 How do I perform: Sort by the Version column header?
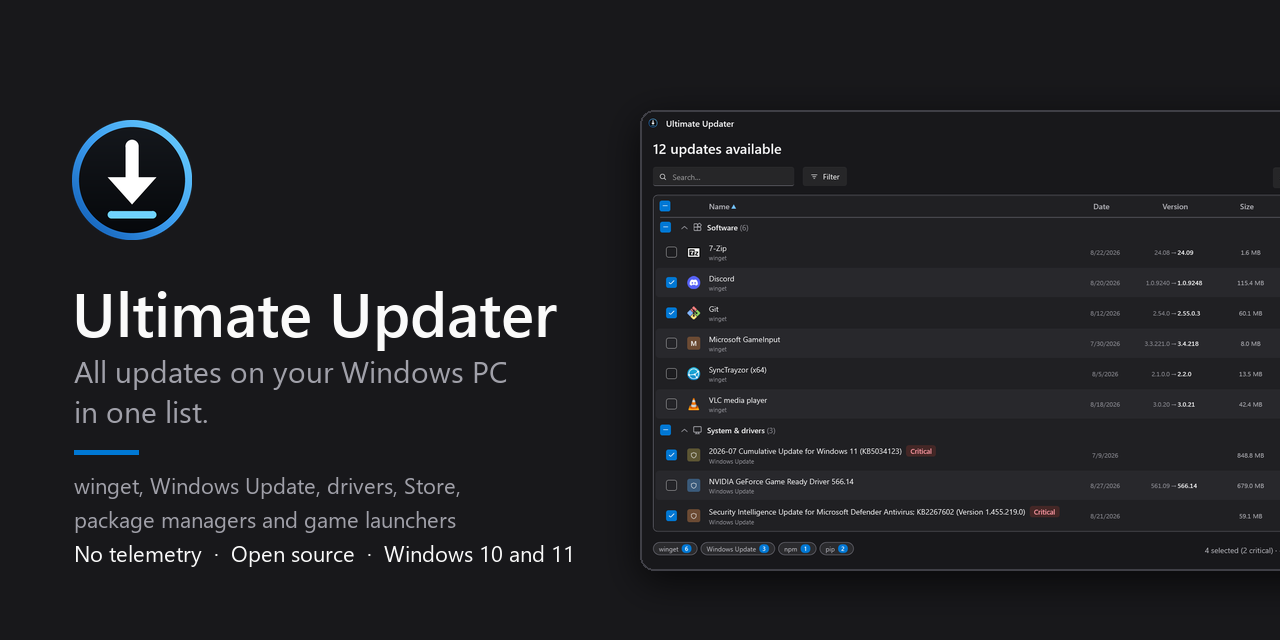(1175, 207)
